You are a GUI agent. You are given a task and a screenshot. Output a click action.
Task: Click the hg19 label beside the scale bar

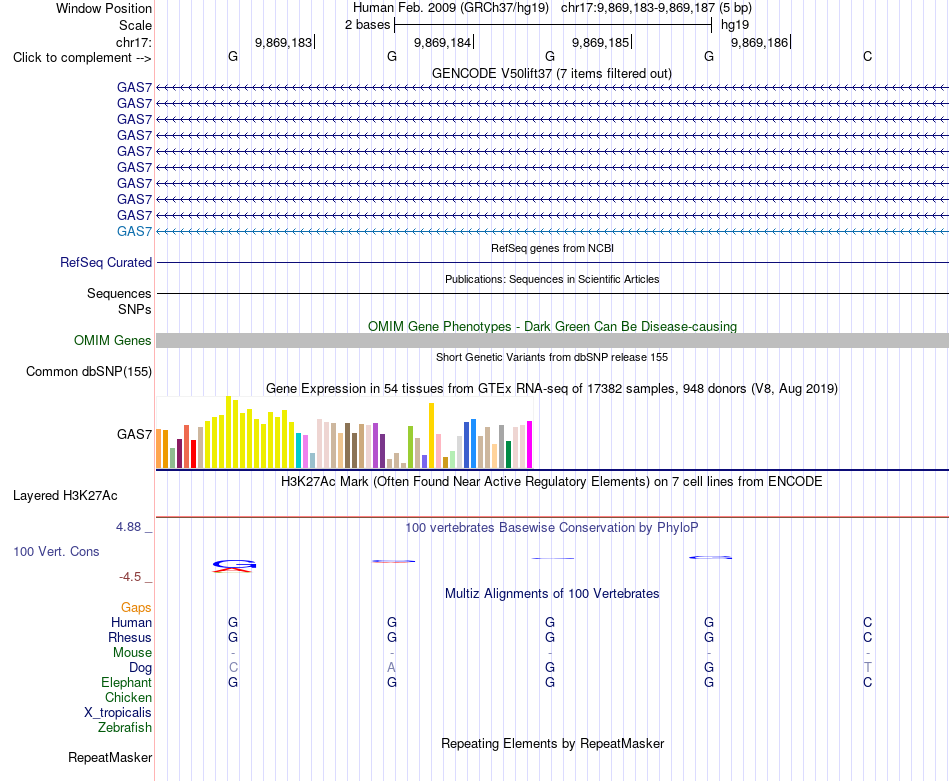point(734,25)
